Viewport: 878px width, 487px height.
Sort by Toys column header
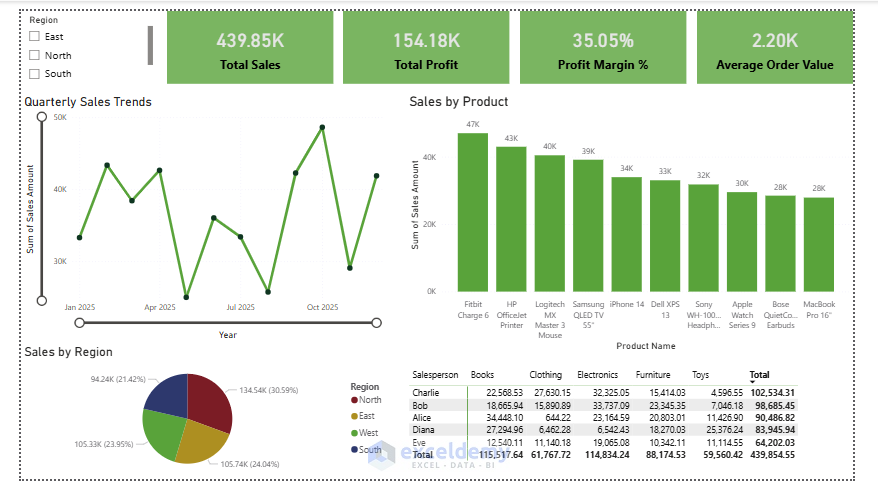[700, 374]
